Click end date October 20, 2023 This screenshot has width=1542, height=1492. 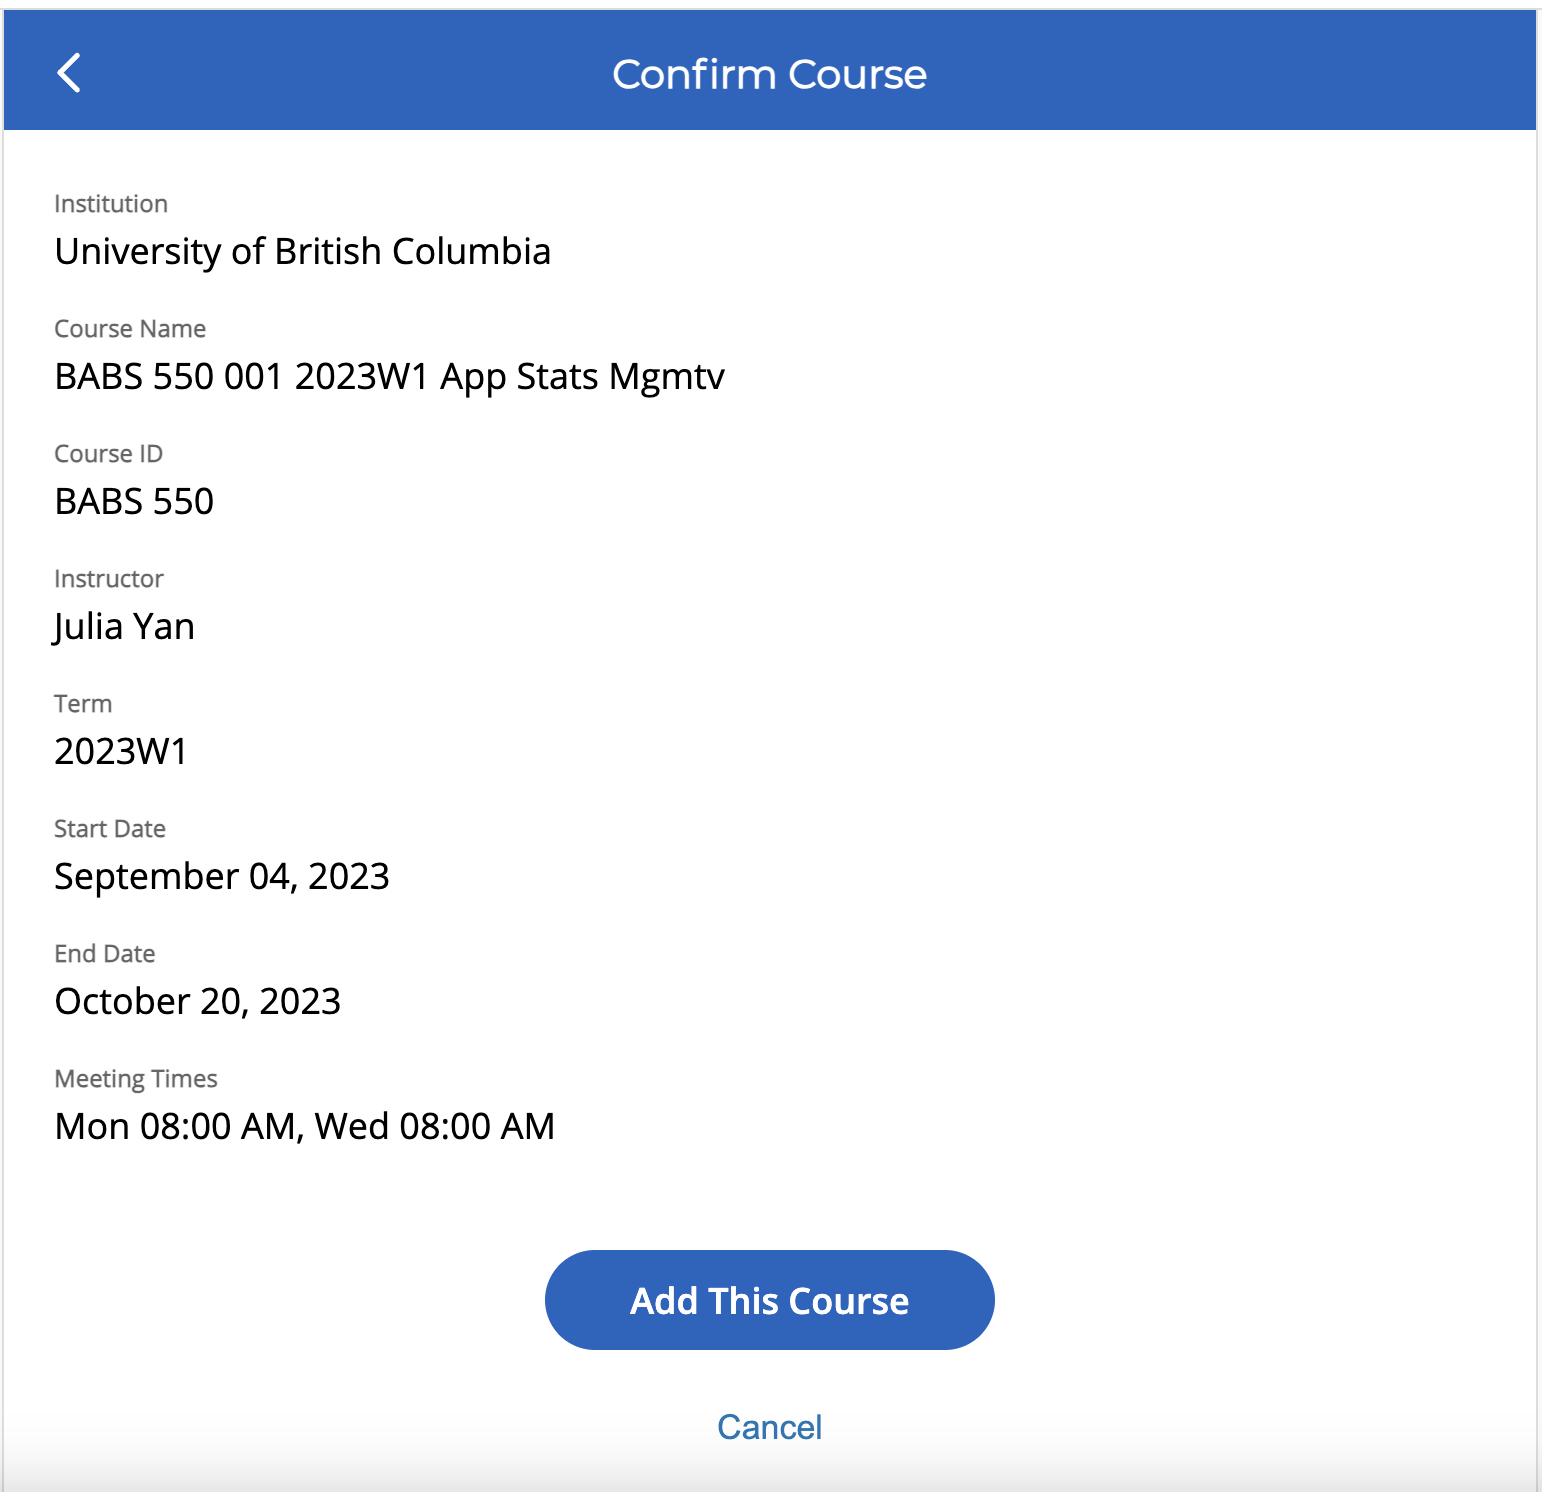(198, 1001)
